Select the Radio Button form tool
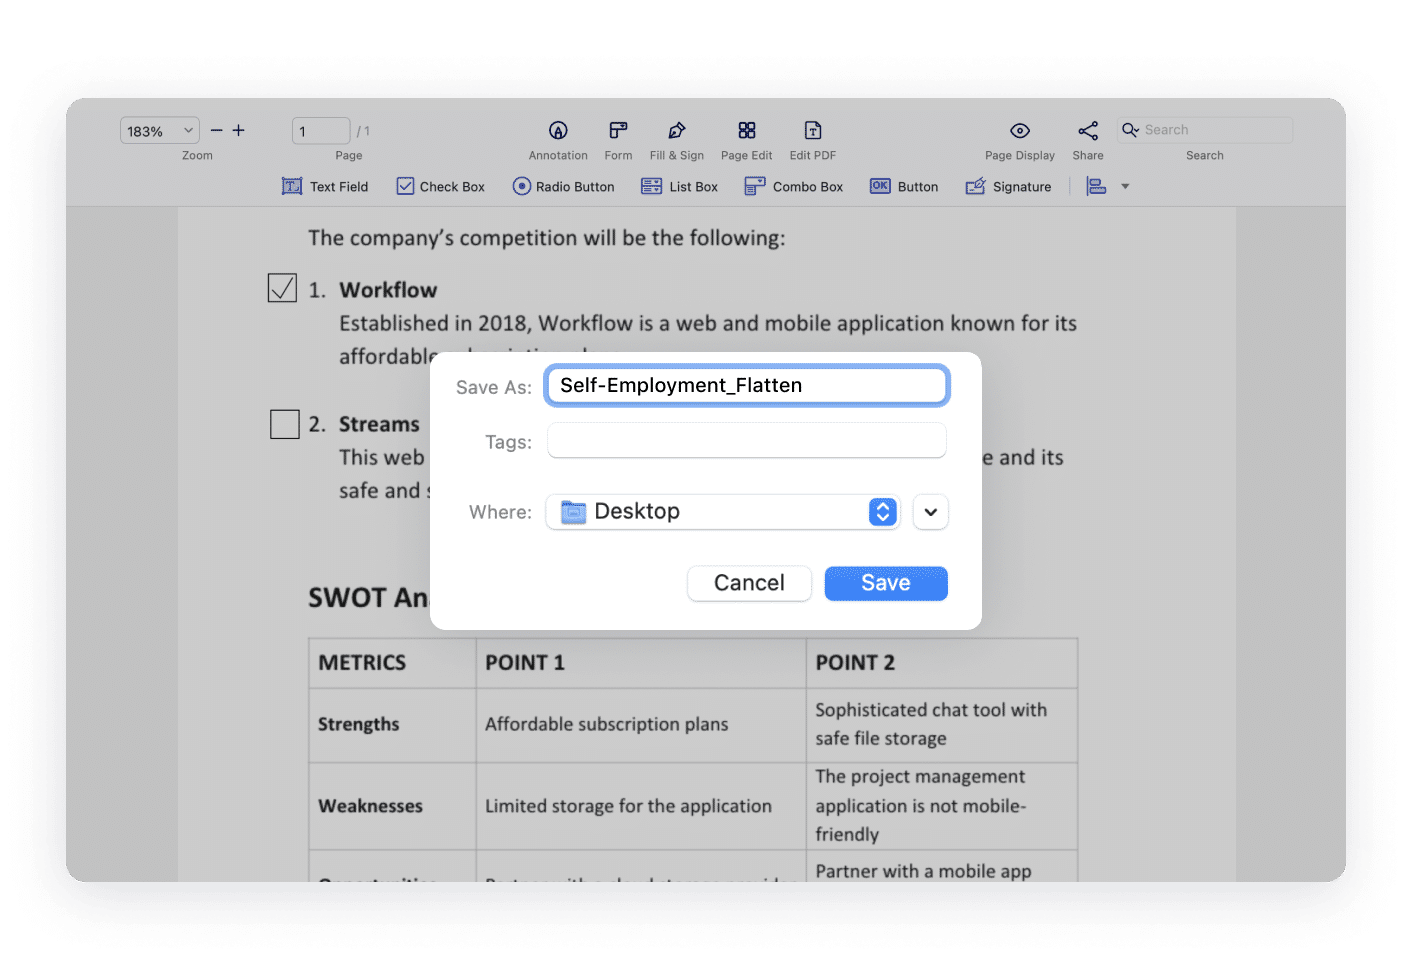Screen dimensions: 1407x980 (x=563, y=186)
